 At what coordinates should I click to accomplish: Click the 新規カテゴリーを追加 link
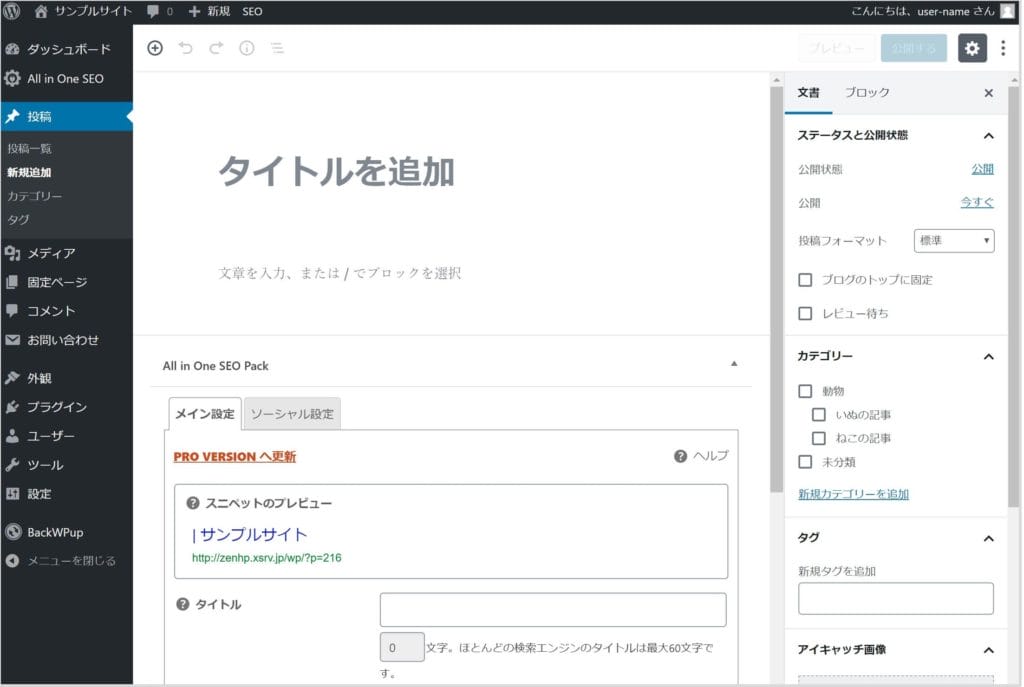click(x=853, y=494)
